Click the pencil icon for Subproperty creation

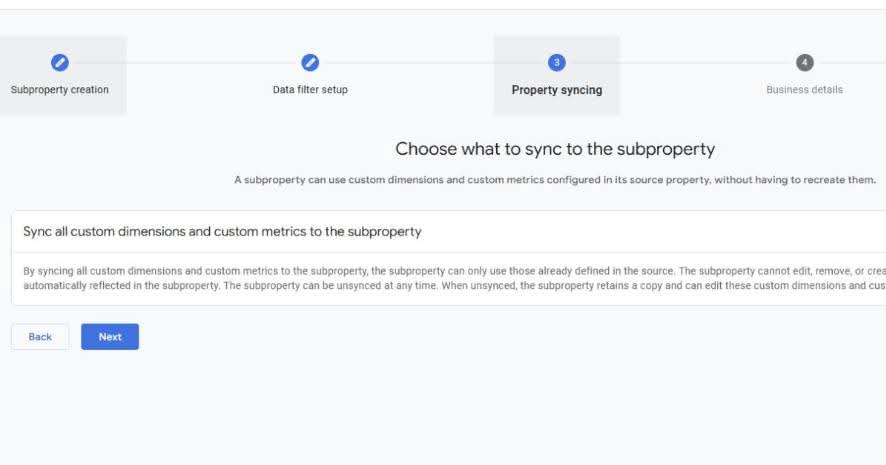click(x=60, y=63)
